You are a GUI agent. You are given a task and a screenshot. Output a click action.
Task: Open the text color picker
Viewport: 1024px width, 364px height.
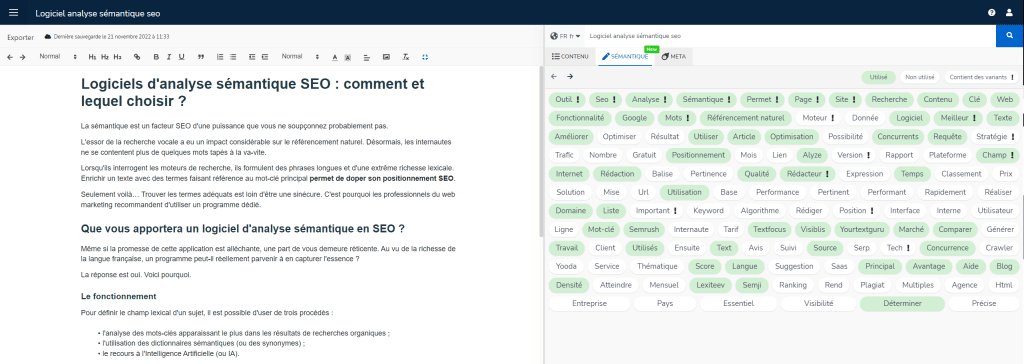[335, 58]
